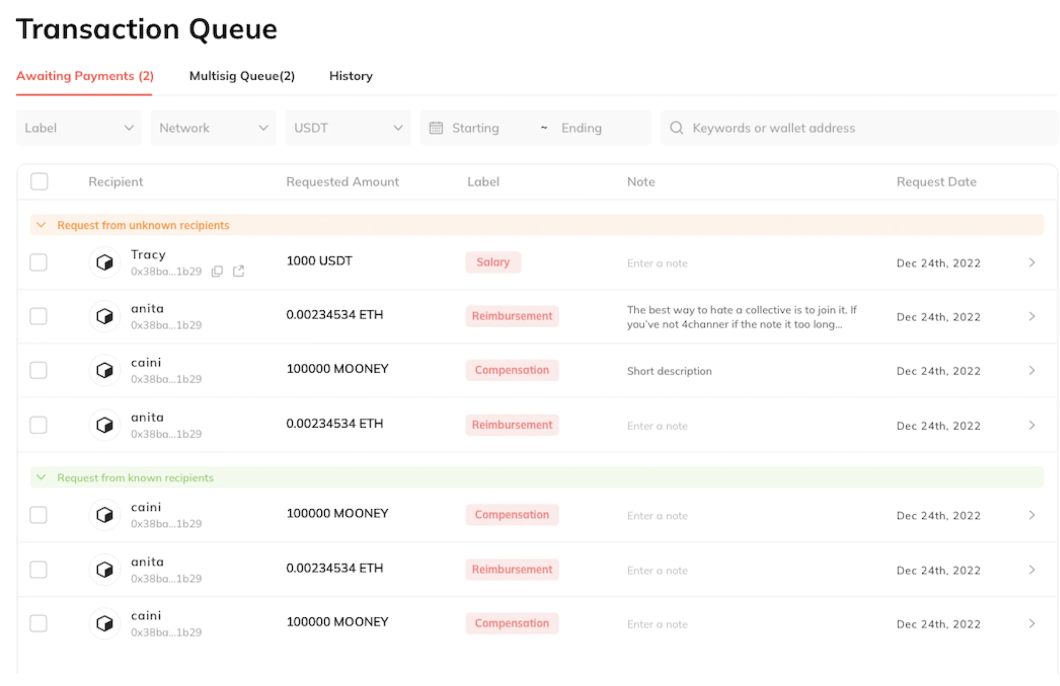Collapse Request from known recipients section
This screenshot has height=686, width=1060.
41,478
